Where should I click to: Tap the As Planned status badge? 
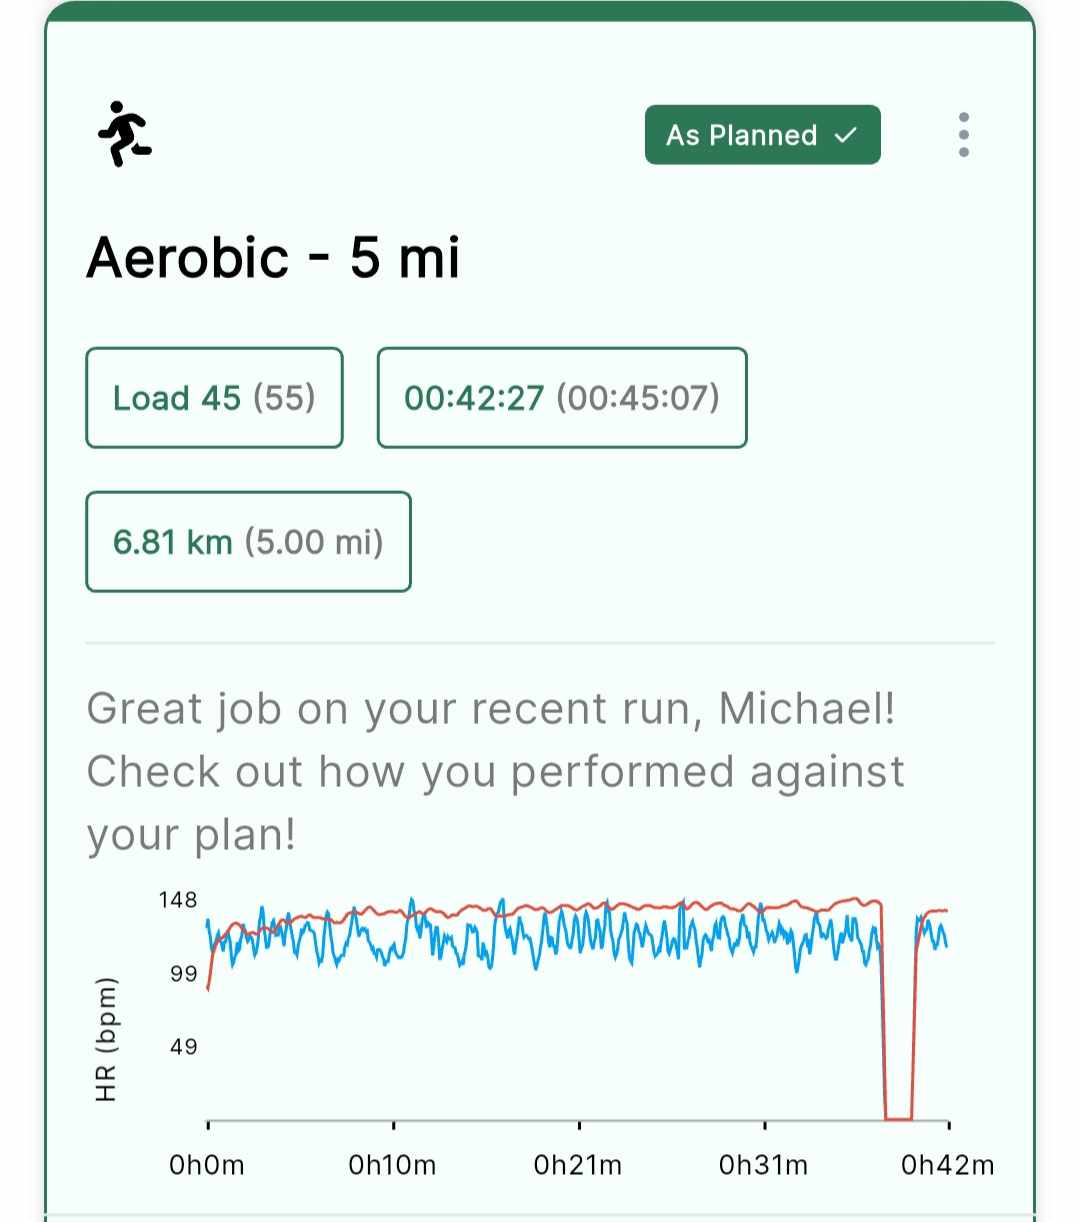click(x=763, y=135)
